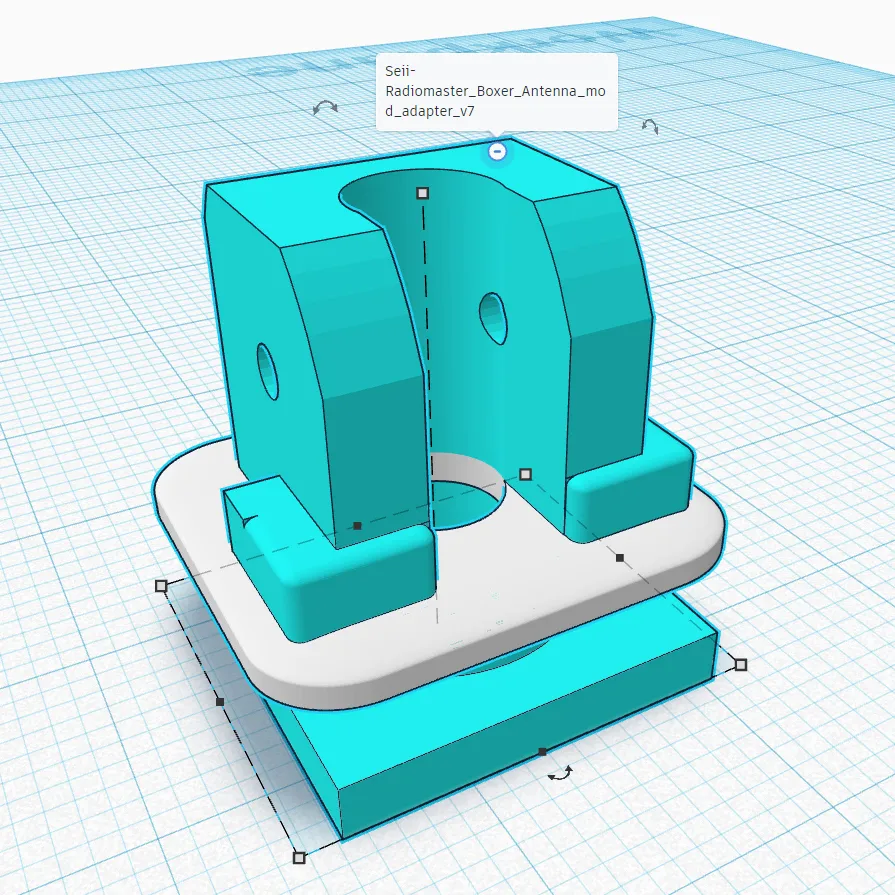Click the right-side white corner scale handle
This screenshot has width=895, height=895.
pos(739,663)
